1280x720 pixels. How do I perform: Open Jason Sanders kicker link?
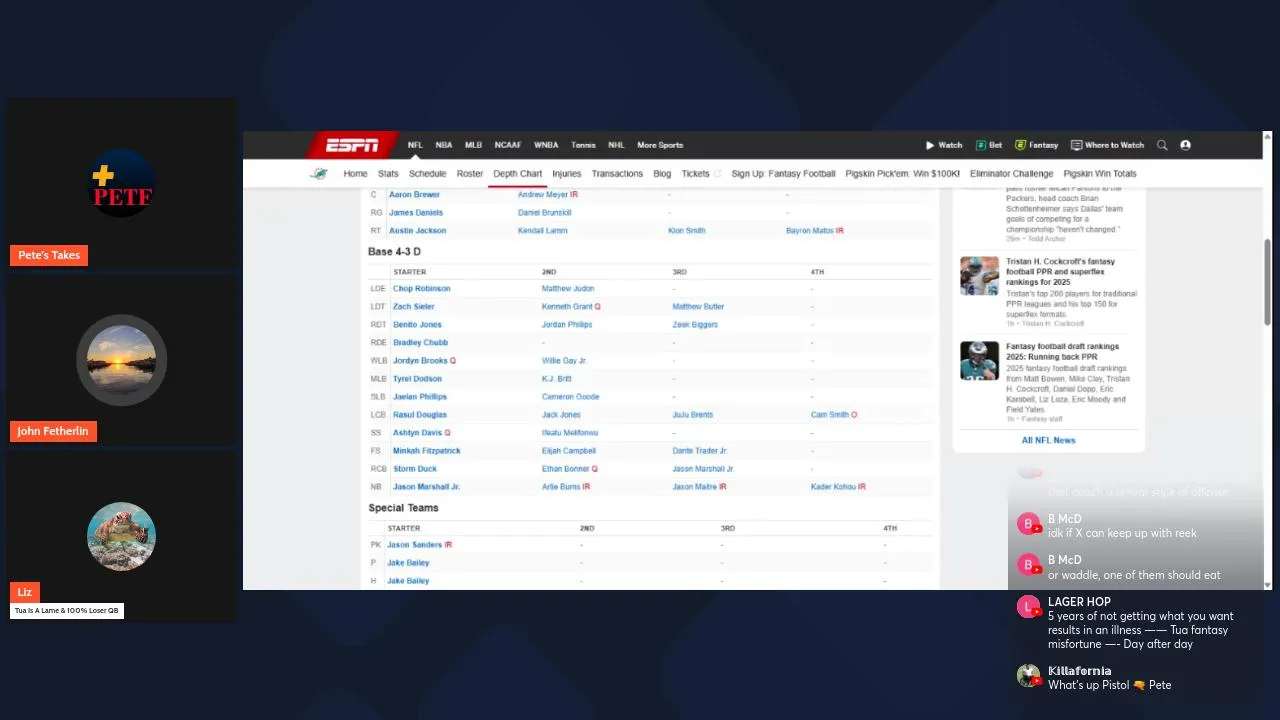pyautogui.click(x=414, y=545)
